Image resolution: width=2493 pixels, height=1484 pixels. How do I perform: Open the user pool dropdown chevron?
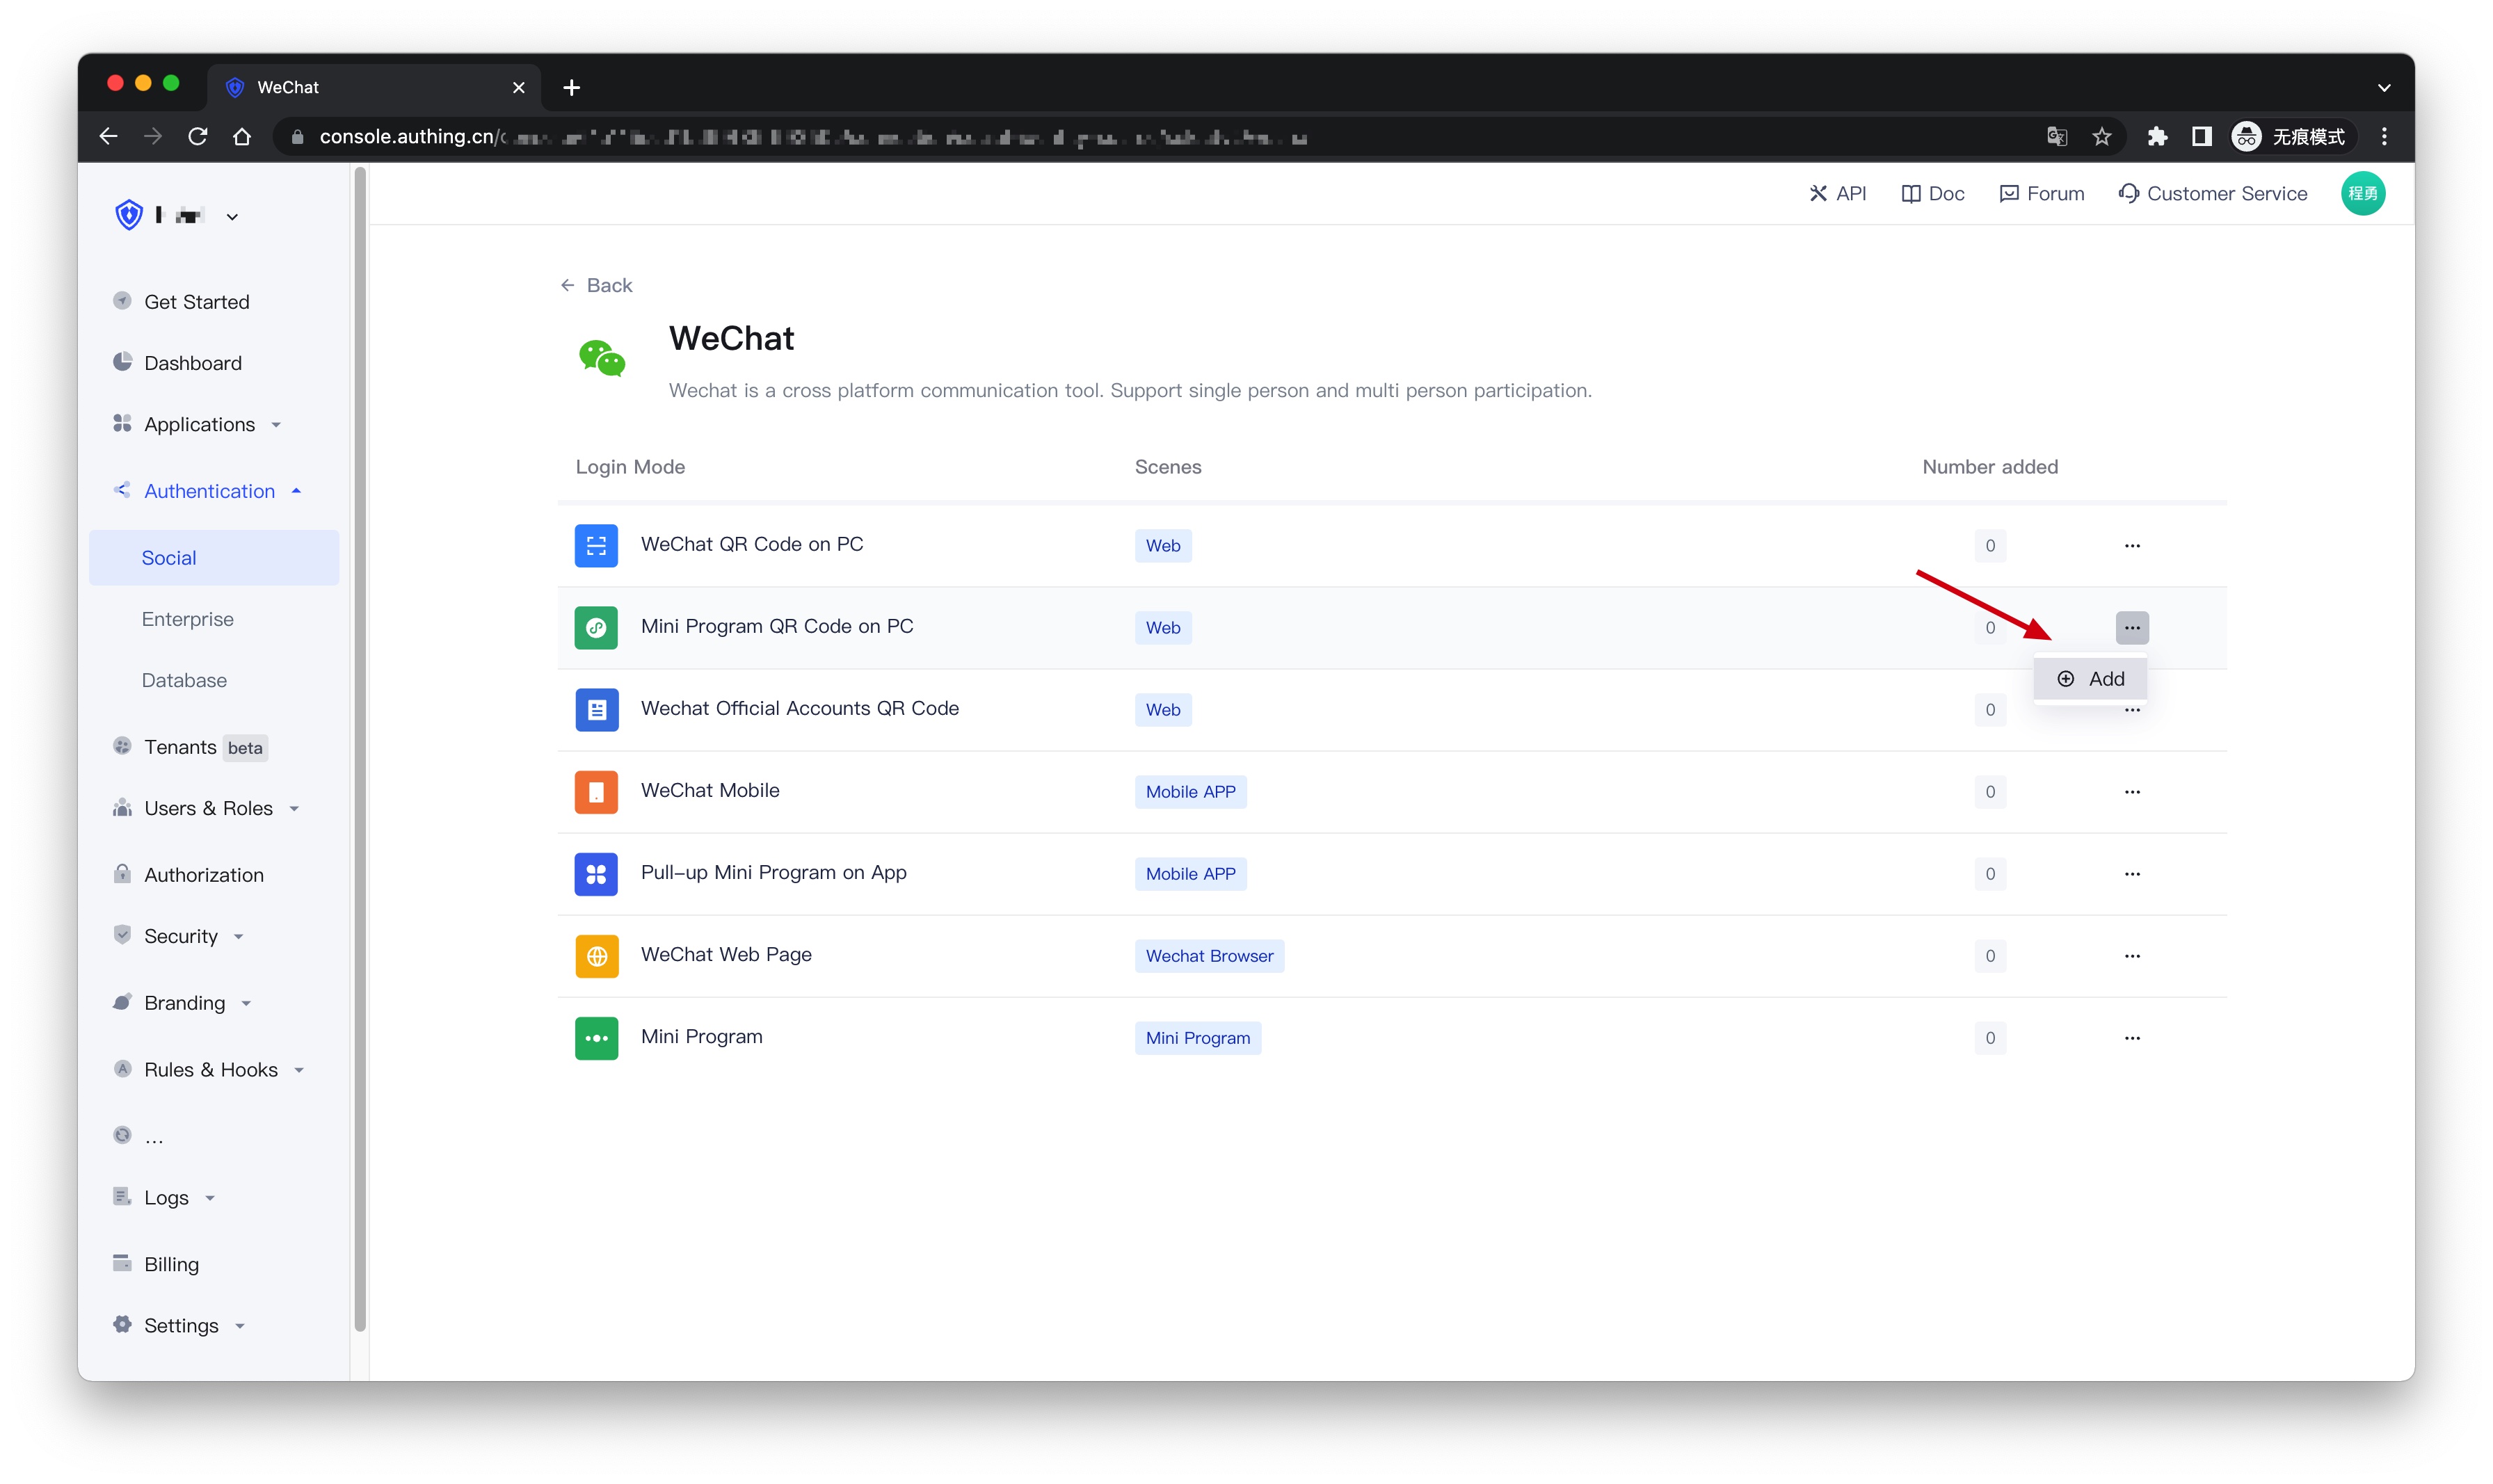[232, 216]
